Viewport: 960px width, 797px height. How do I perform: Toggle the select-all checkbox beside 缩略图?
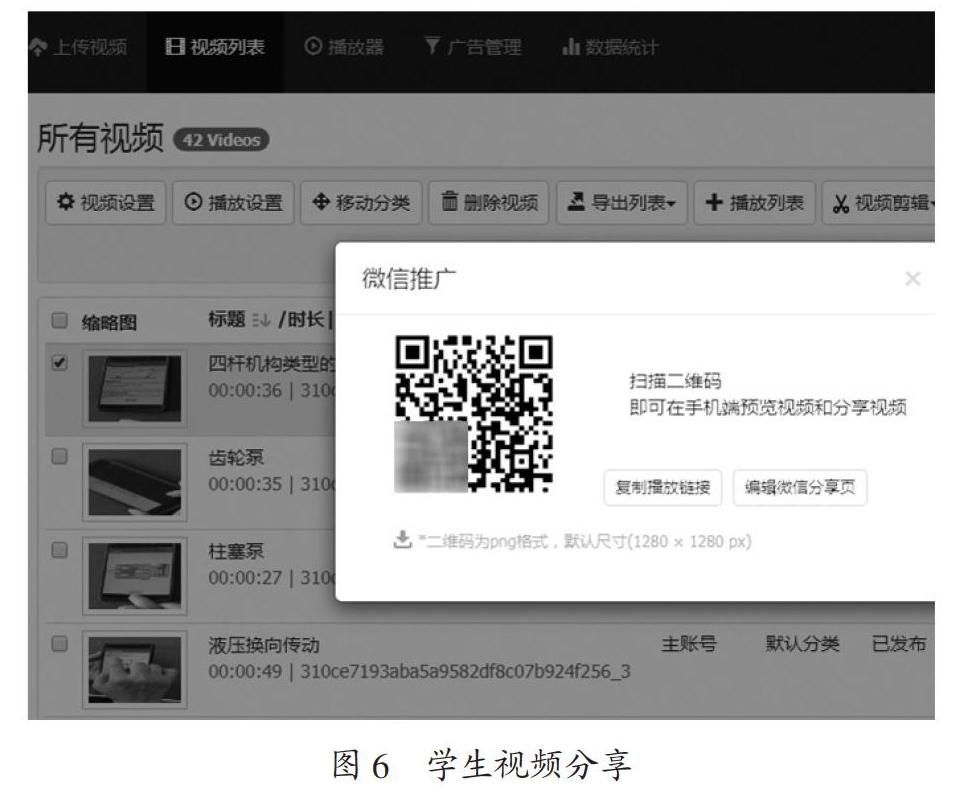click(59, 320)
